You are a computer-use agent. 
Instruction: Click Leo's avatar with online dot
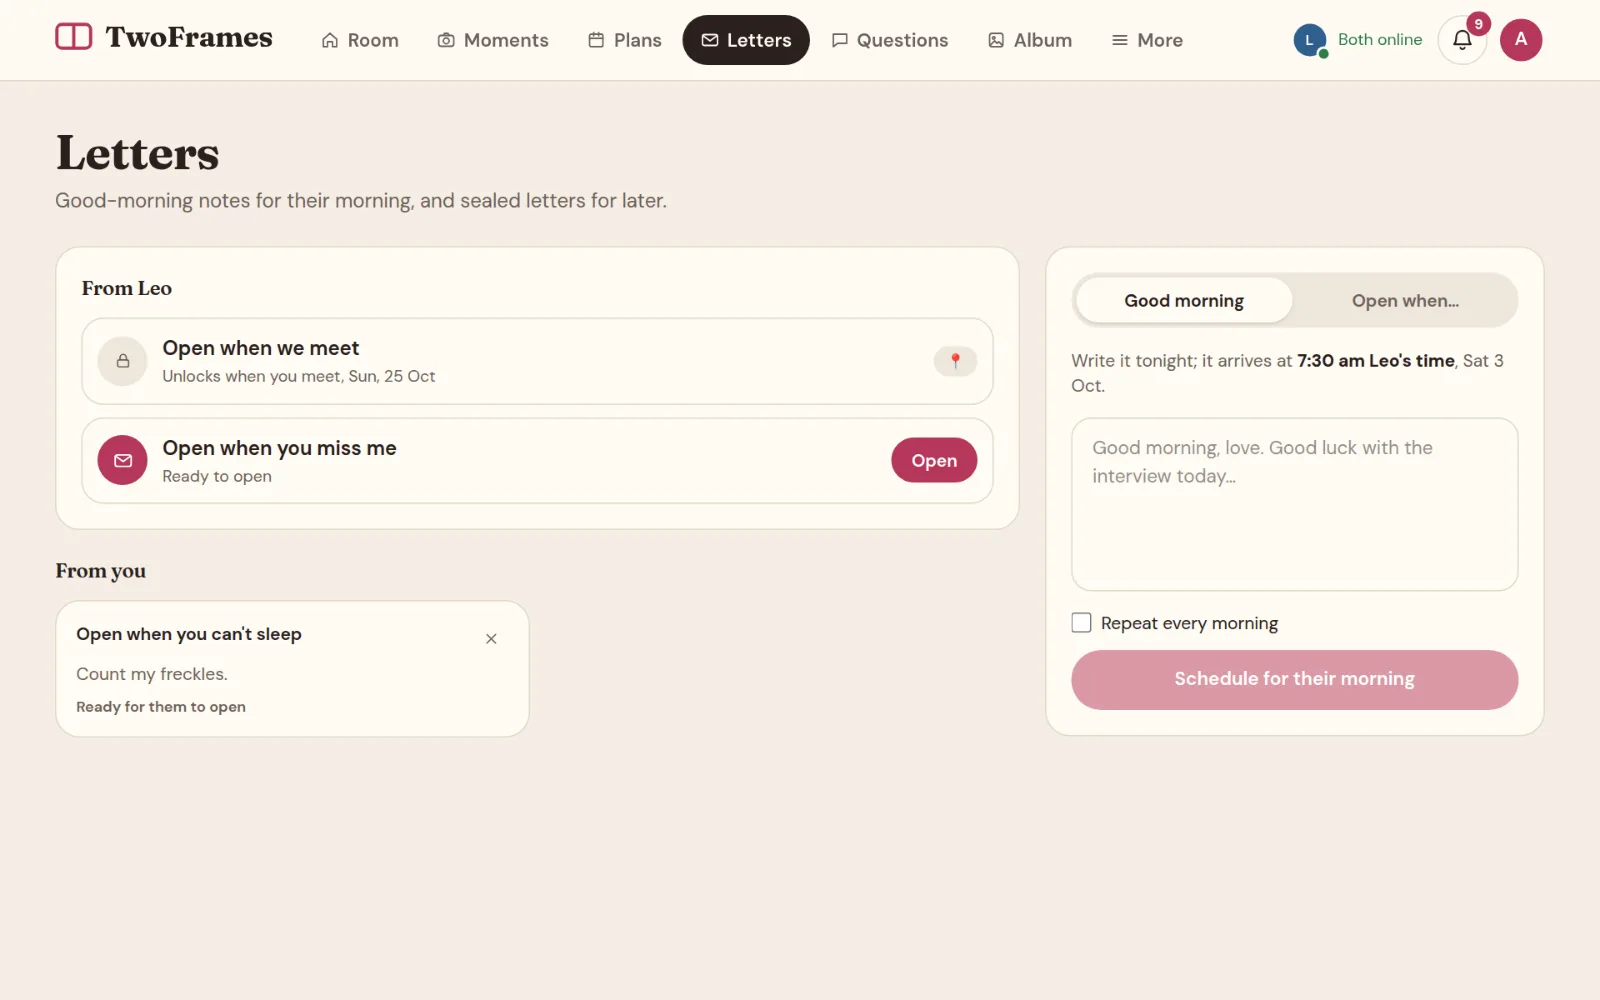1310,41
